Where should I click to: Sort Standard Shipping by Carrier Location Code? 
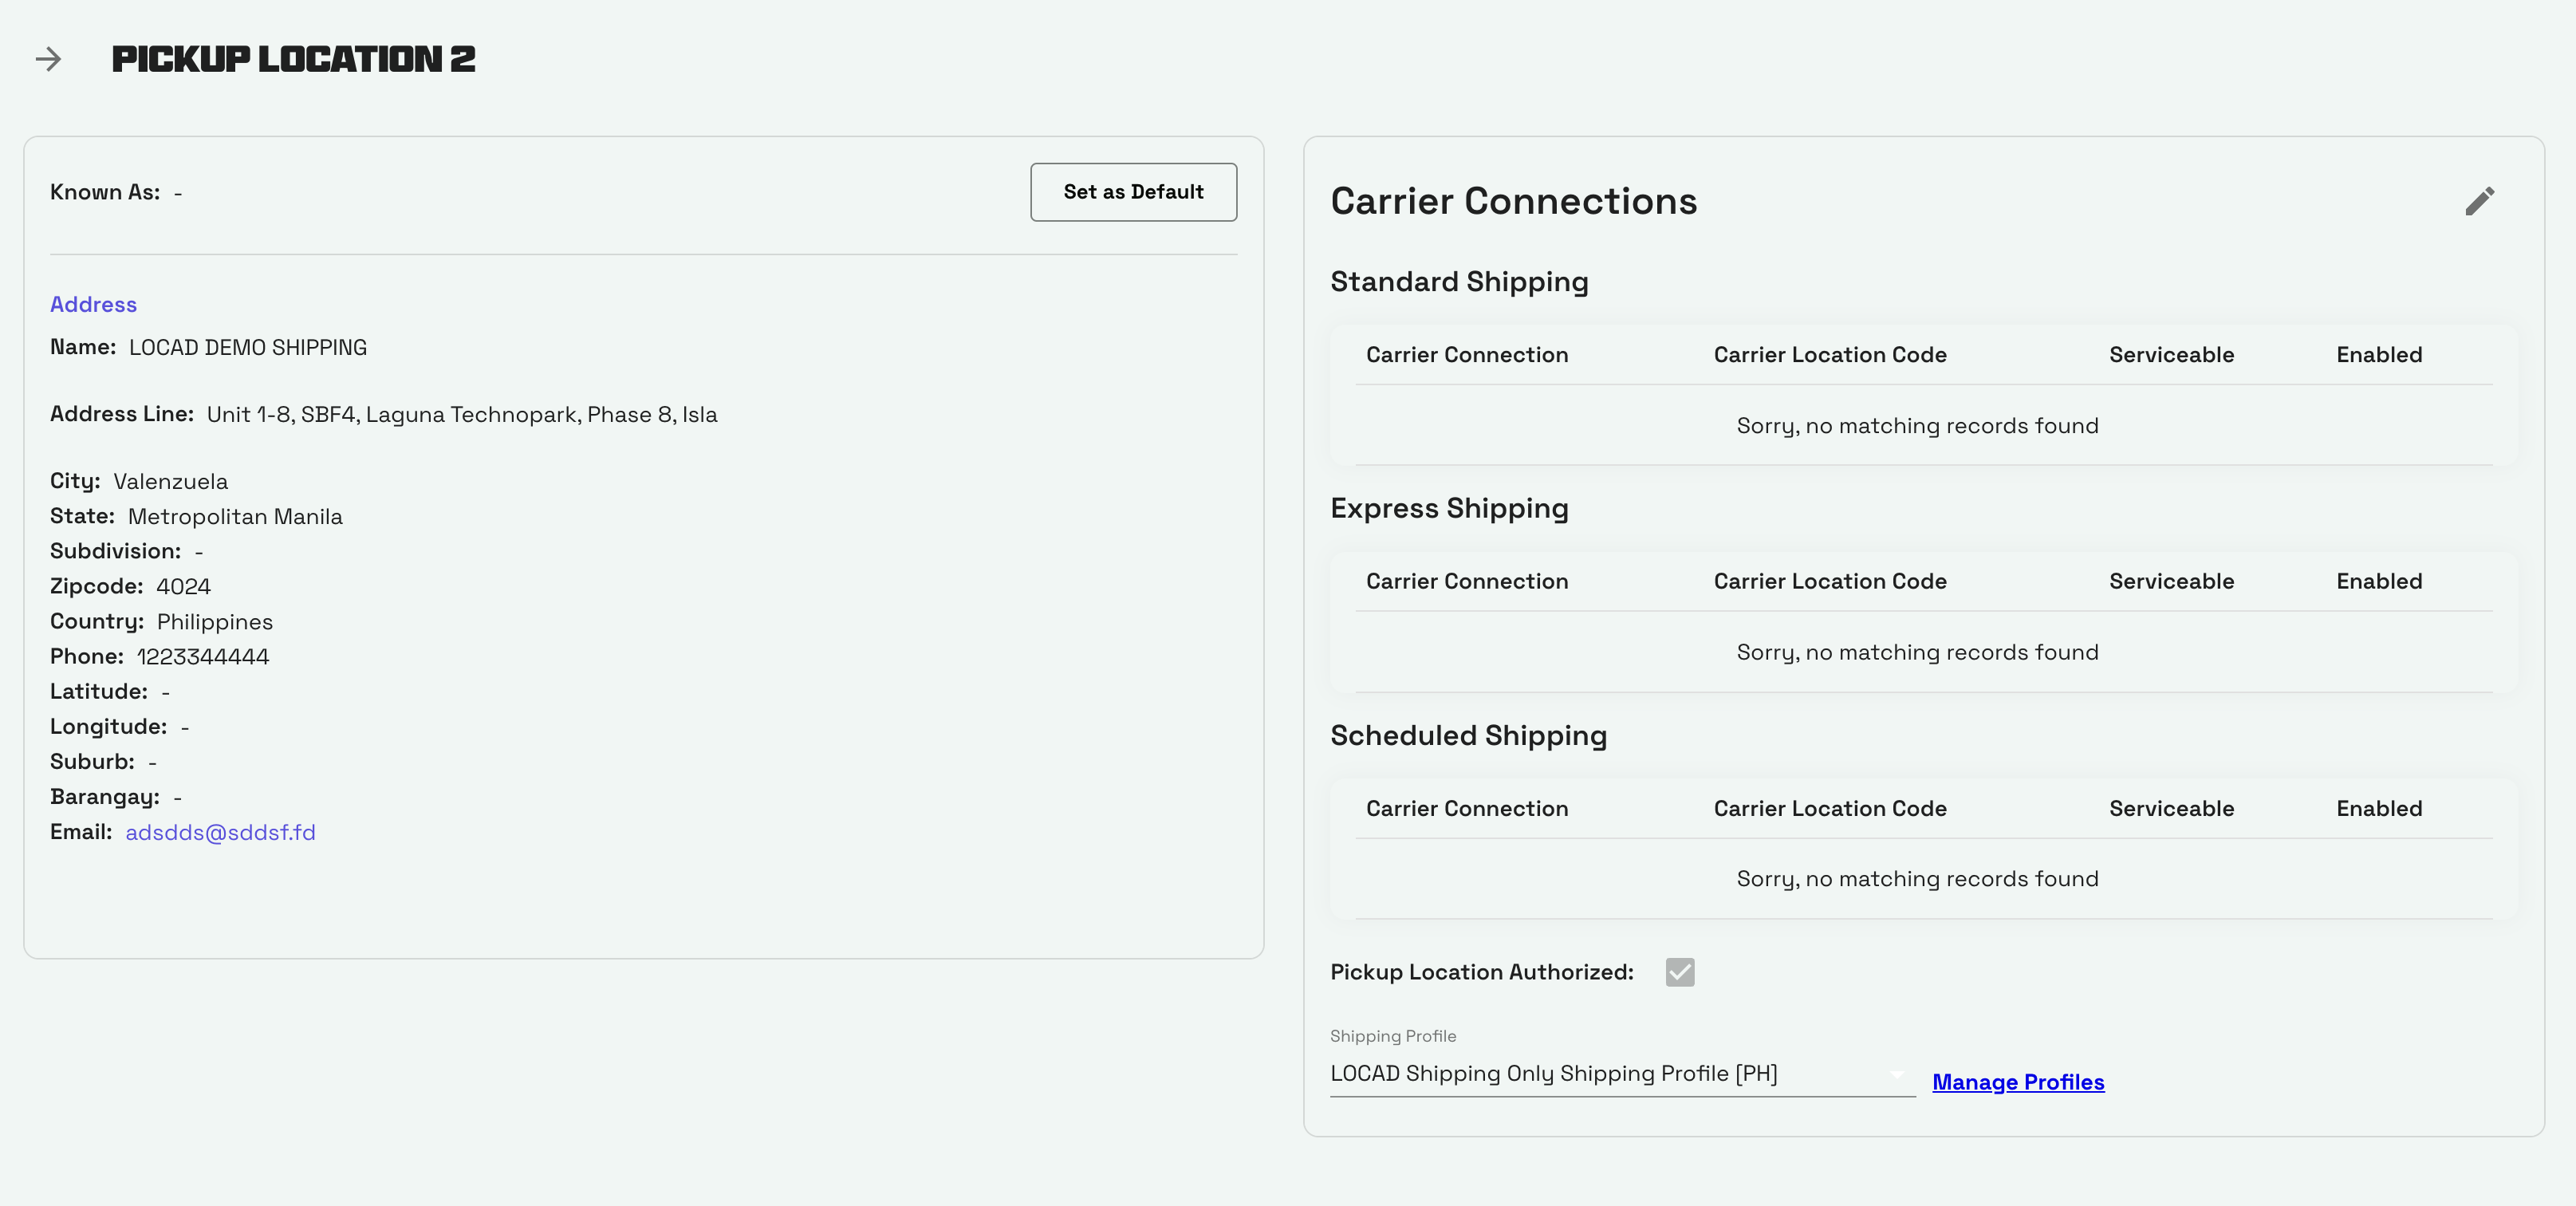coord(1829,355)
